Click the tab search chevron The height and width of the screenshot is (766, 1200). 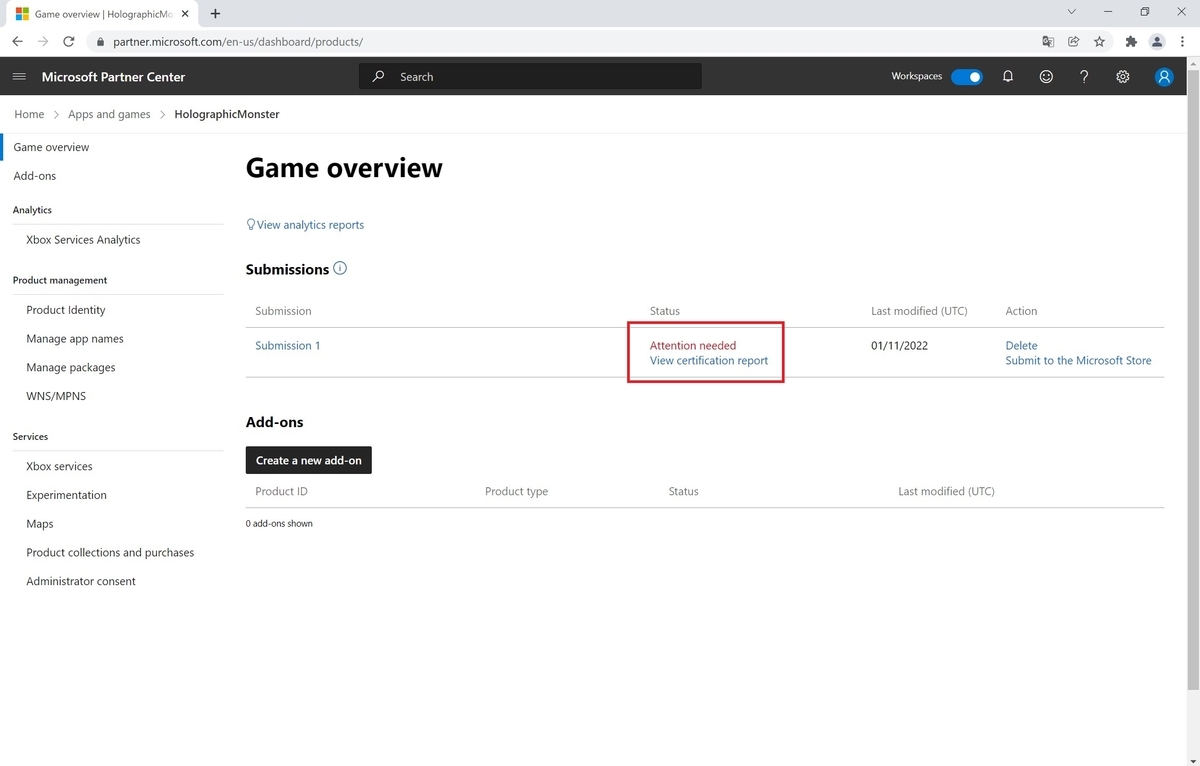[x=1071, y=12]
